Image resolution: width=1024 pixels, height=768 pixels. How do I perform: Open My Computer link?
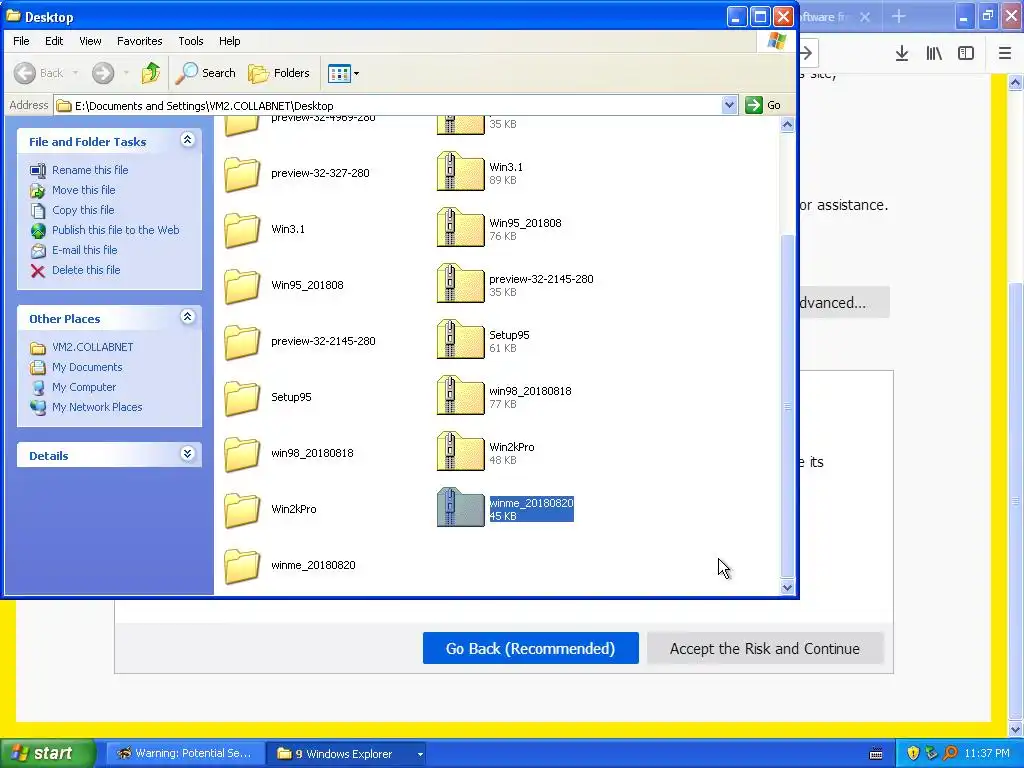click(84, 387)
